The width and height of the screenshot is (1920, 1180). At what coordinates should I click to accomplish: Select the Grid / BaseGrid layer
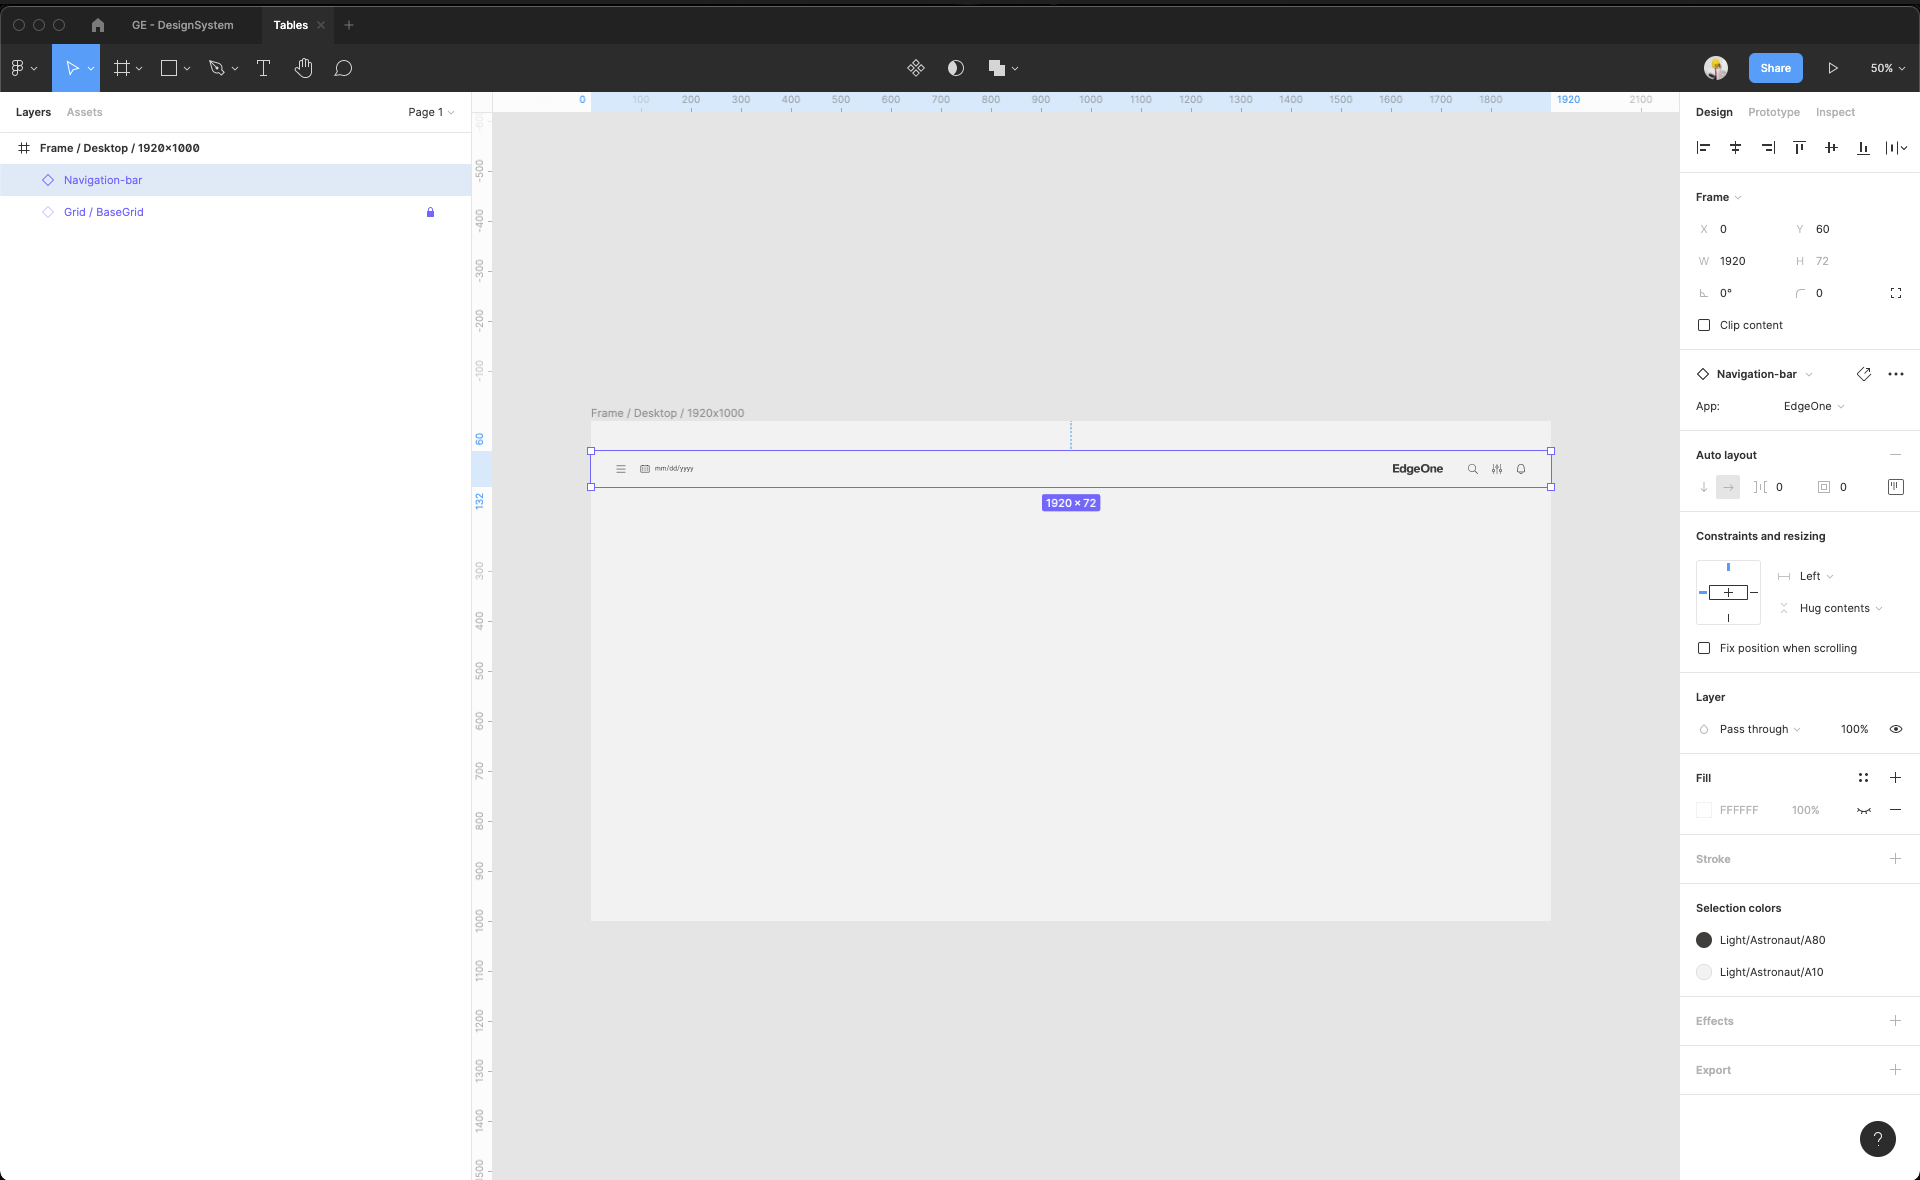click(x=104, y=212)
